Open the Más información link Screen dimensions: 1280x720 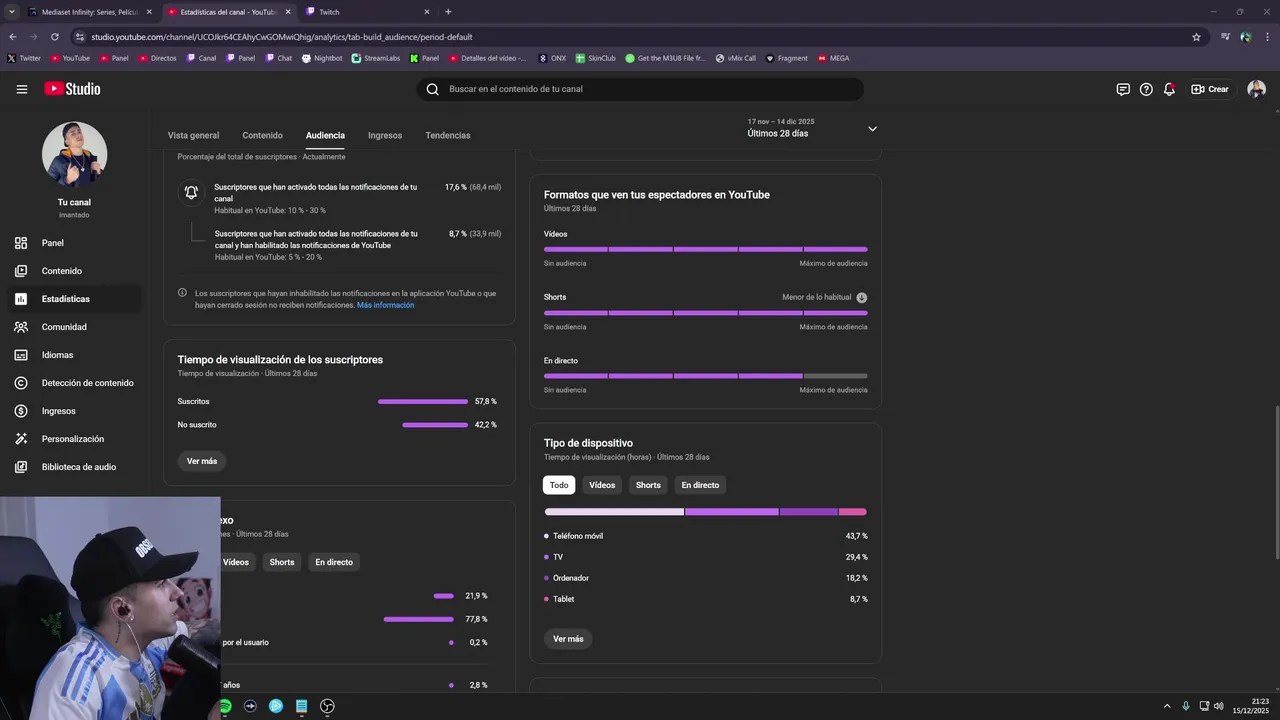pos(385,305)
